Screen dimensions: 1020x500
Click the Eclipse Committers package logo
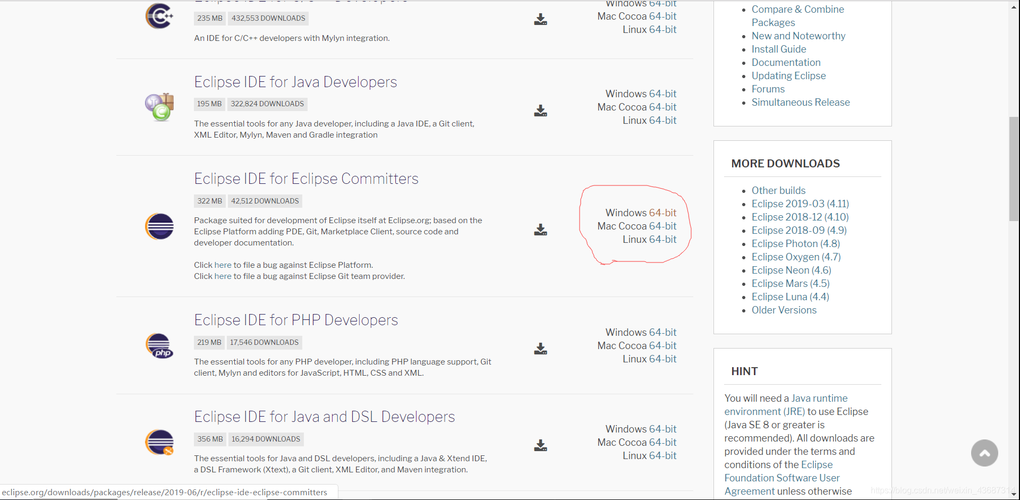pyautogui.click(x=159, y=226)
